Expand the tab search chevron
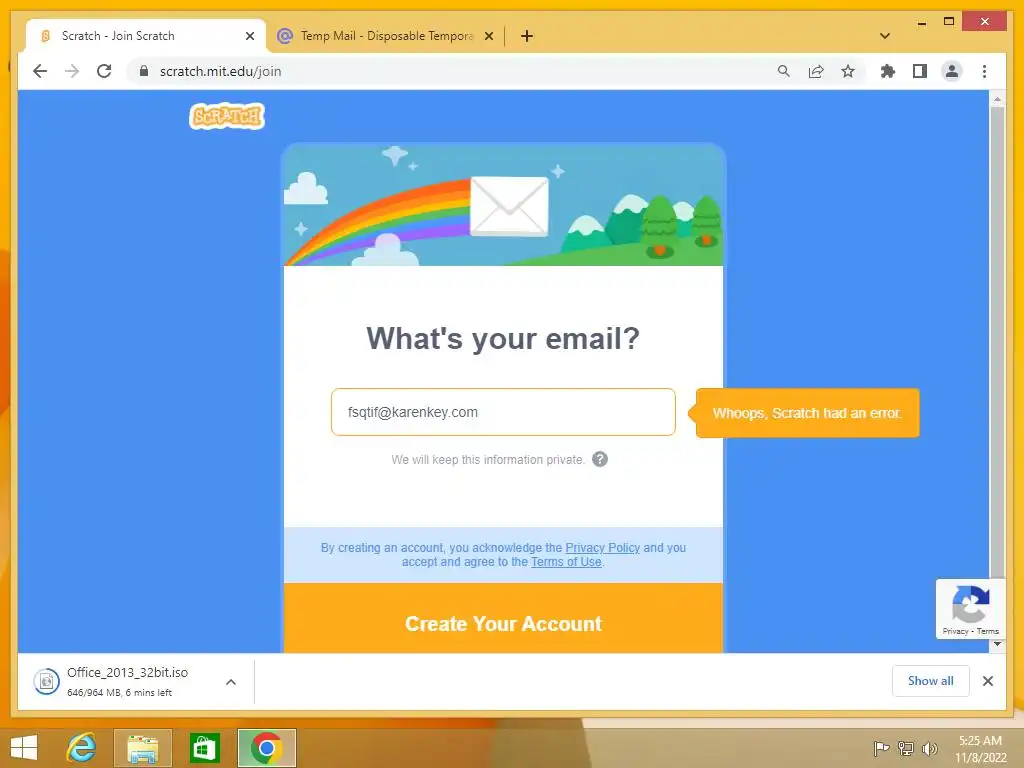The image size is (1024, 768). (885, 36)
